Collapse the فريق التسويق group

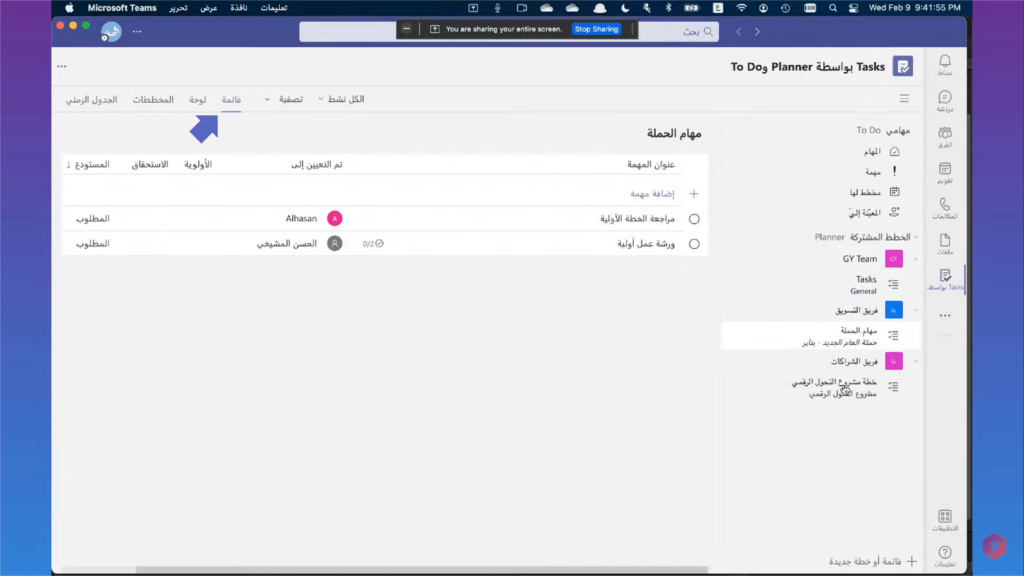tap(916, 310)
